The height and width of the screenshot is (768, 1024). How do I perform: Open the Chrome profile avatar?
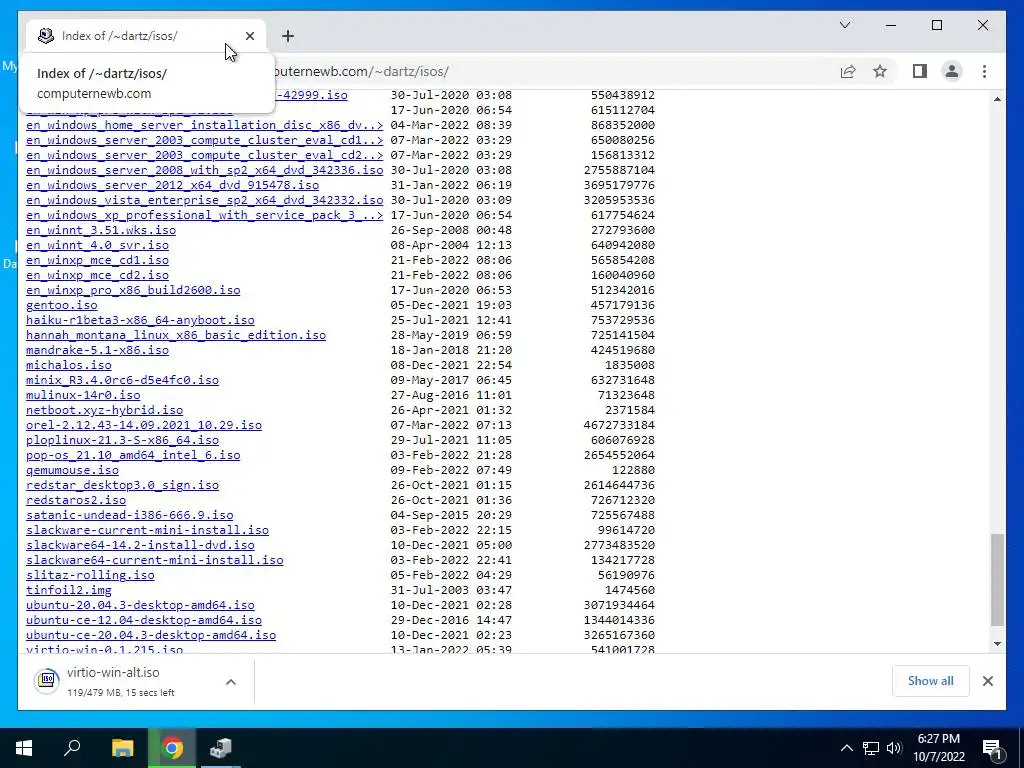952,71
